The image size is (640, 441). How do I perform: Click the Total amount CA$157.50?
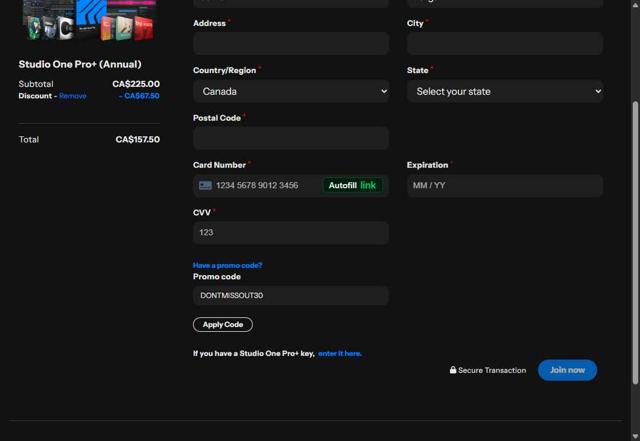(x=138, y=140)
